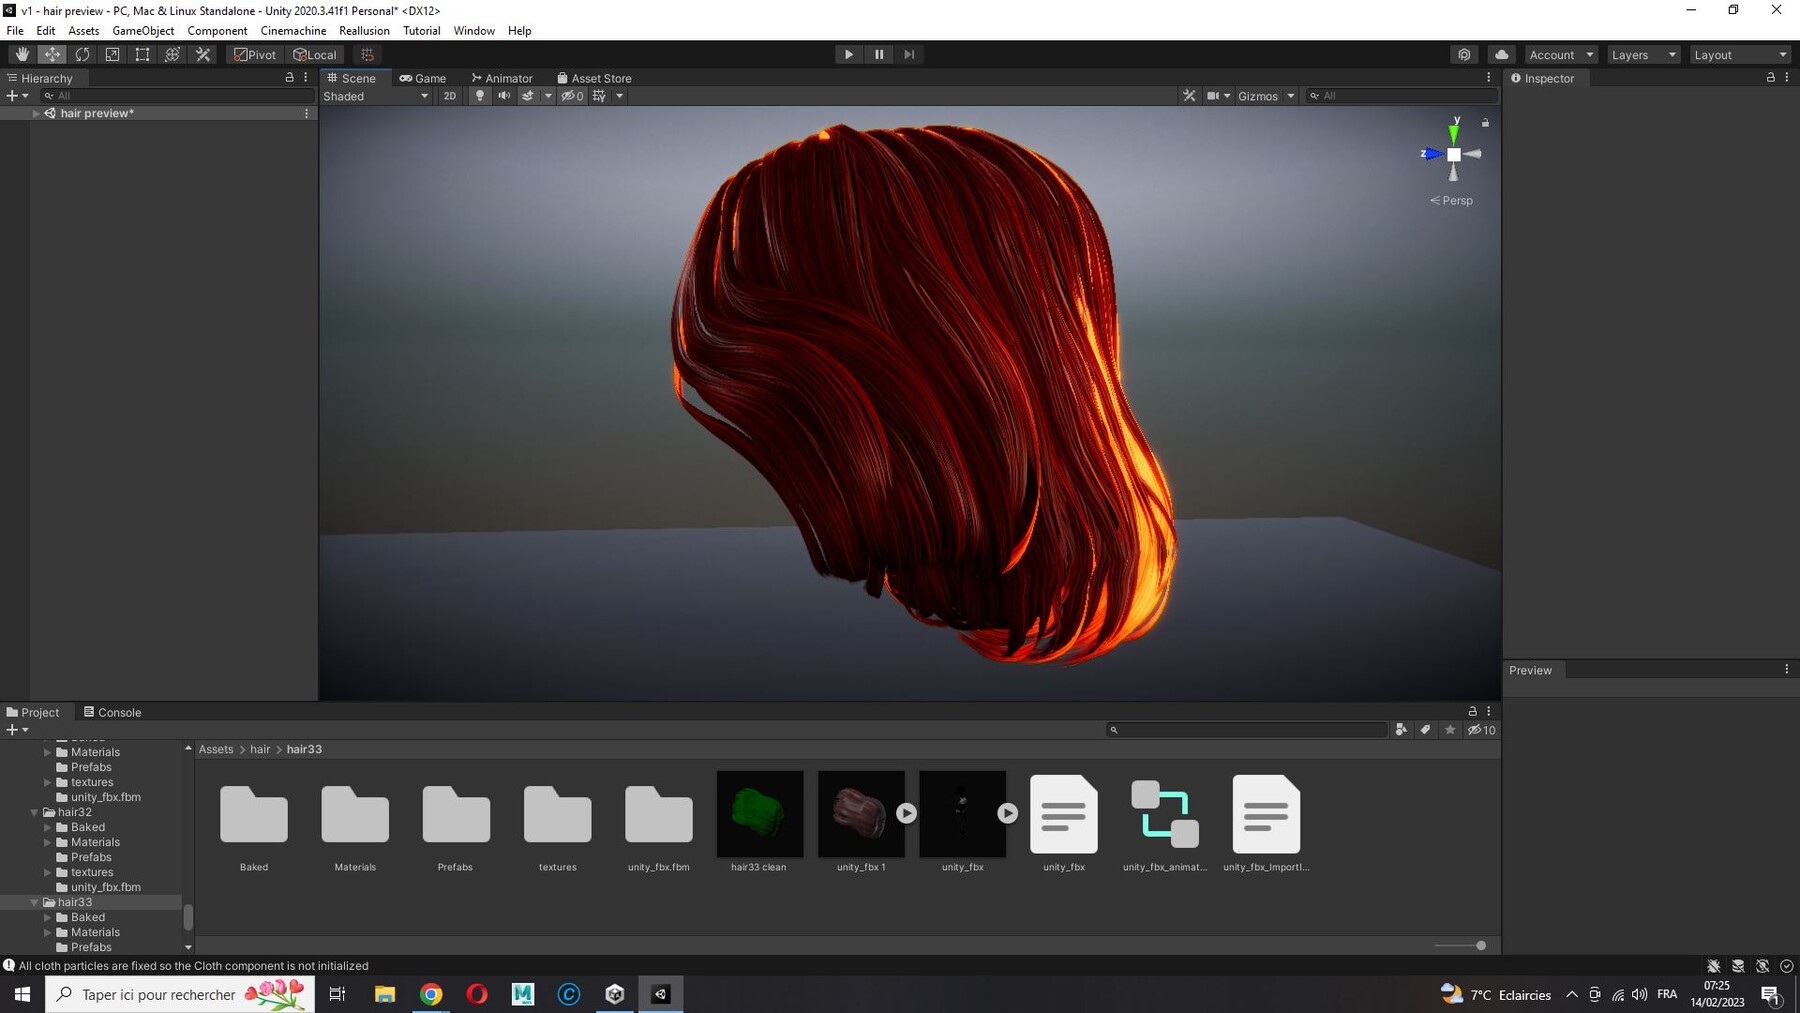Toggle scene grid visibility
This screenshot has height=1013, width=1800.
tap(599, 96)
